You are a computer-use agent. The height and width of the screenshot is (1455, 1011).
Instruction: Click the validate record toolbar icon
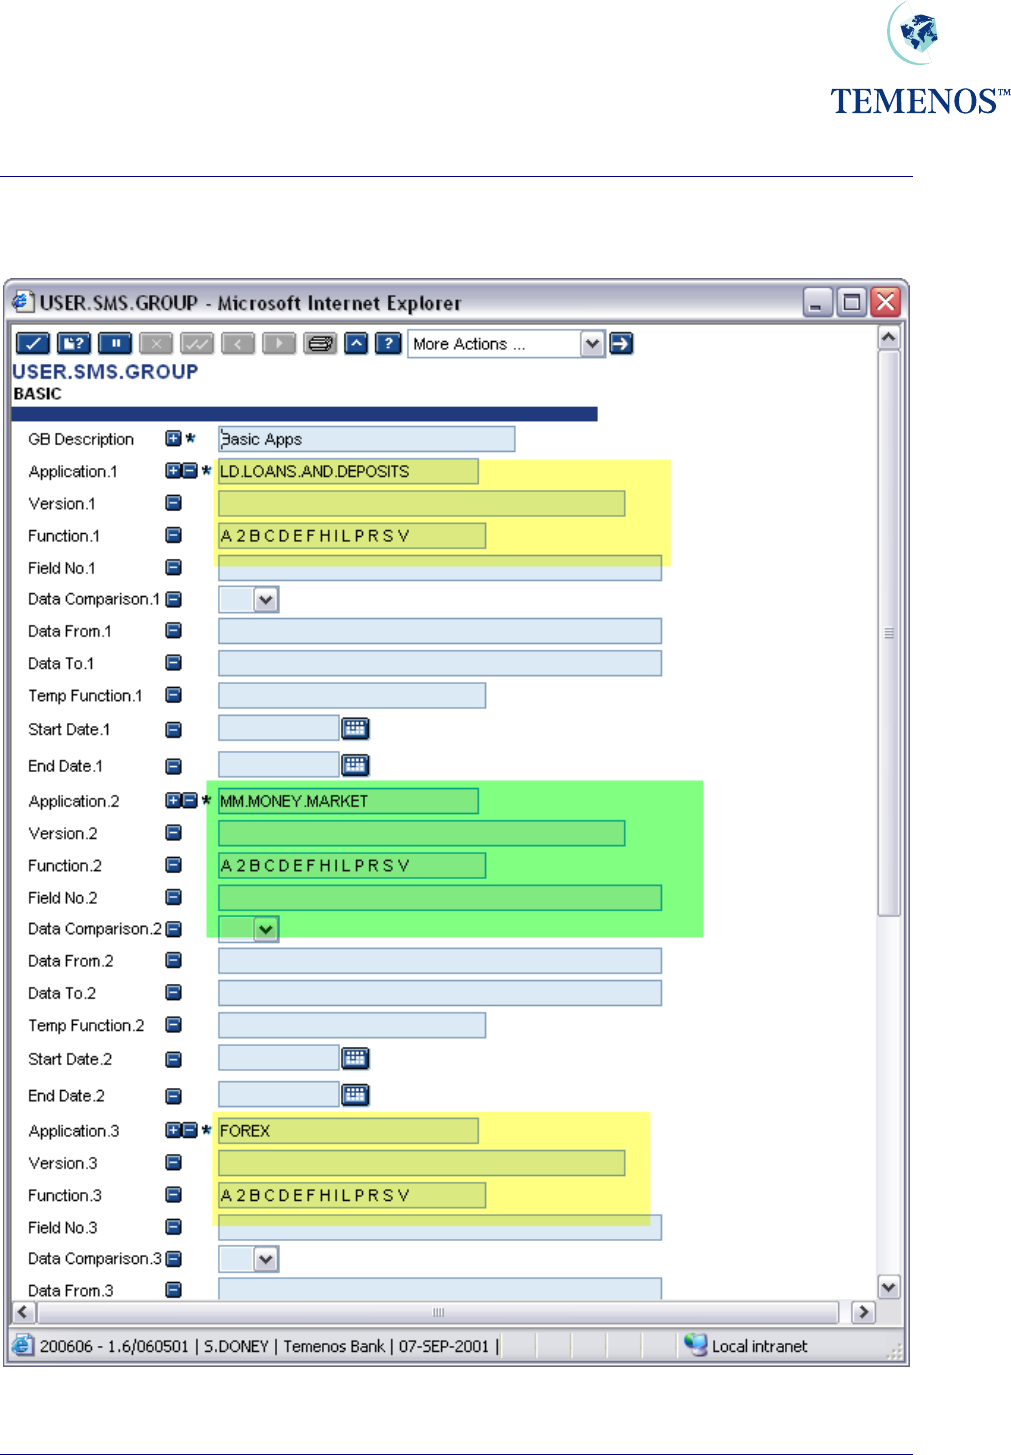tap(74, 344)
